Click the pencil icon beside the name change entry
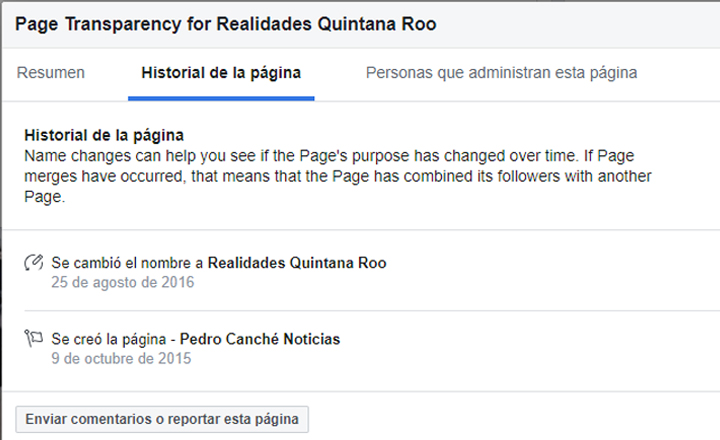 (x=34, y=263)
